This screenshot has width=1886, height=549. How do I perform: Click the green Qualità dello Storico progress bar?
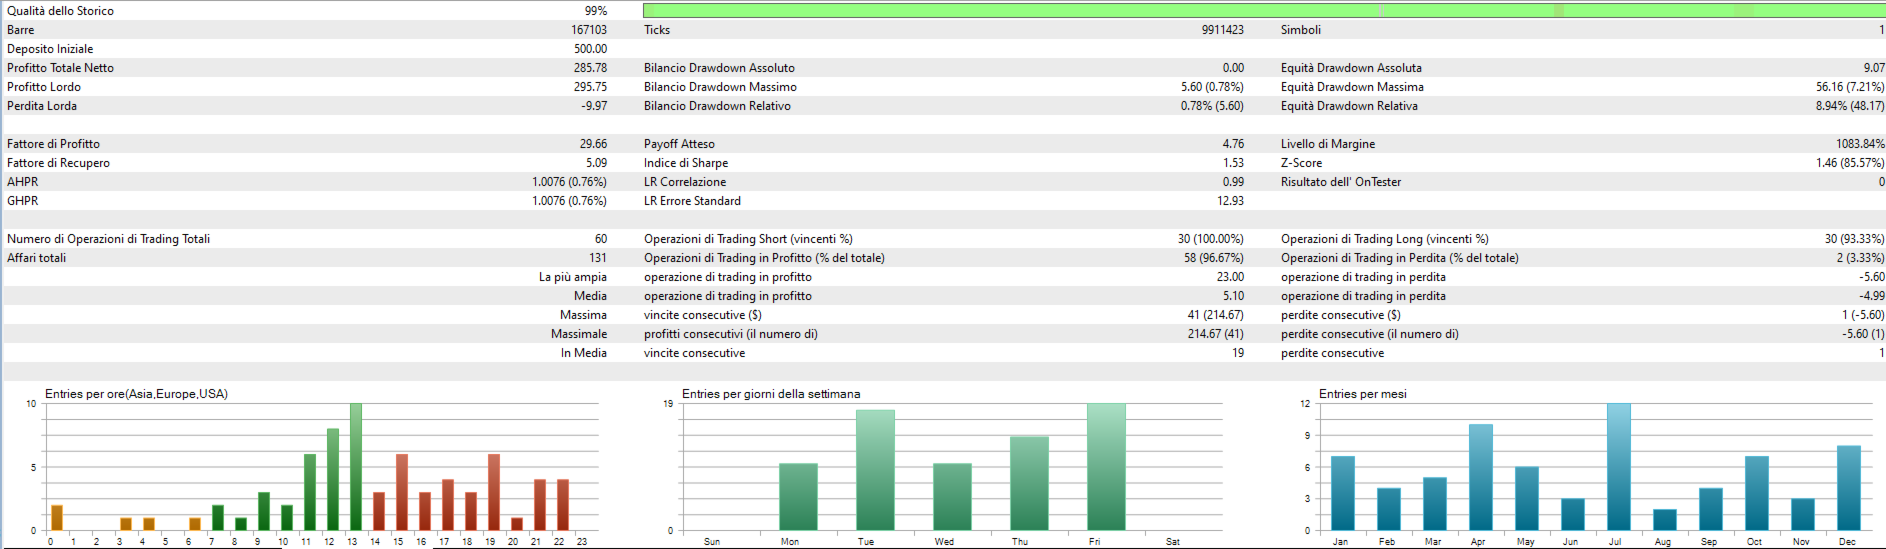click(x=1264, y=10)
